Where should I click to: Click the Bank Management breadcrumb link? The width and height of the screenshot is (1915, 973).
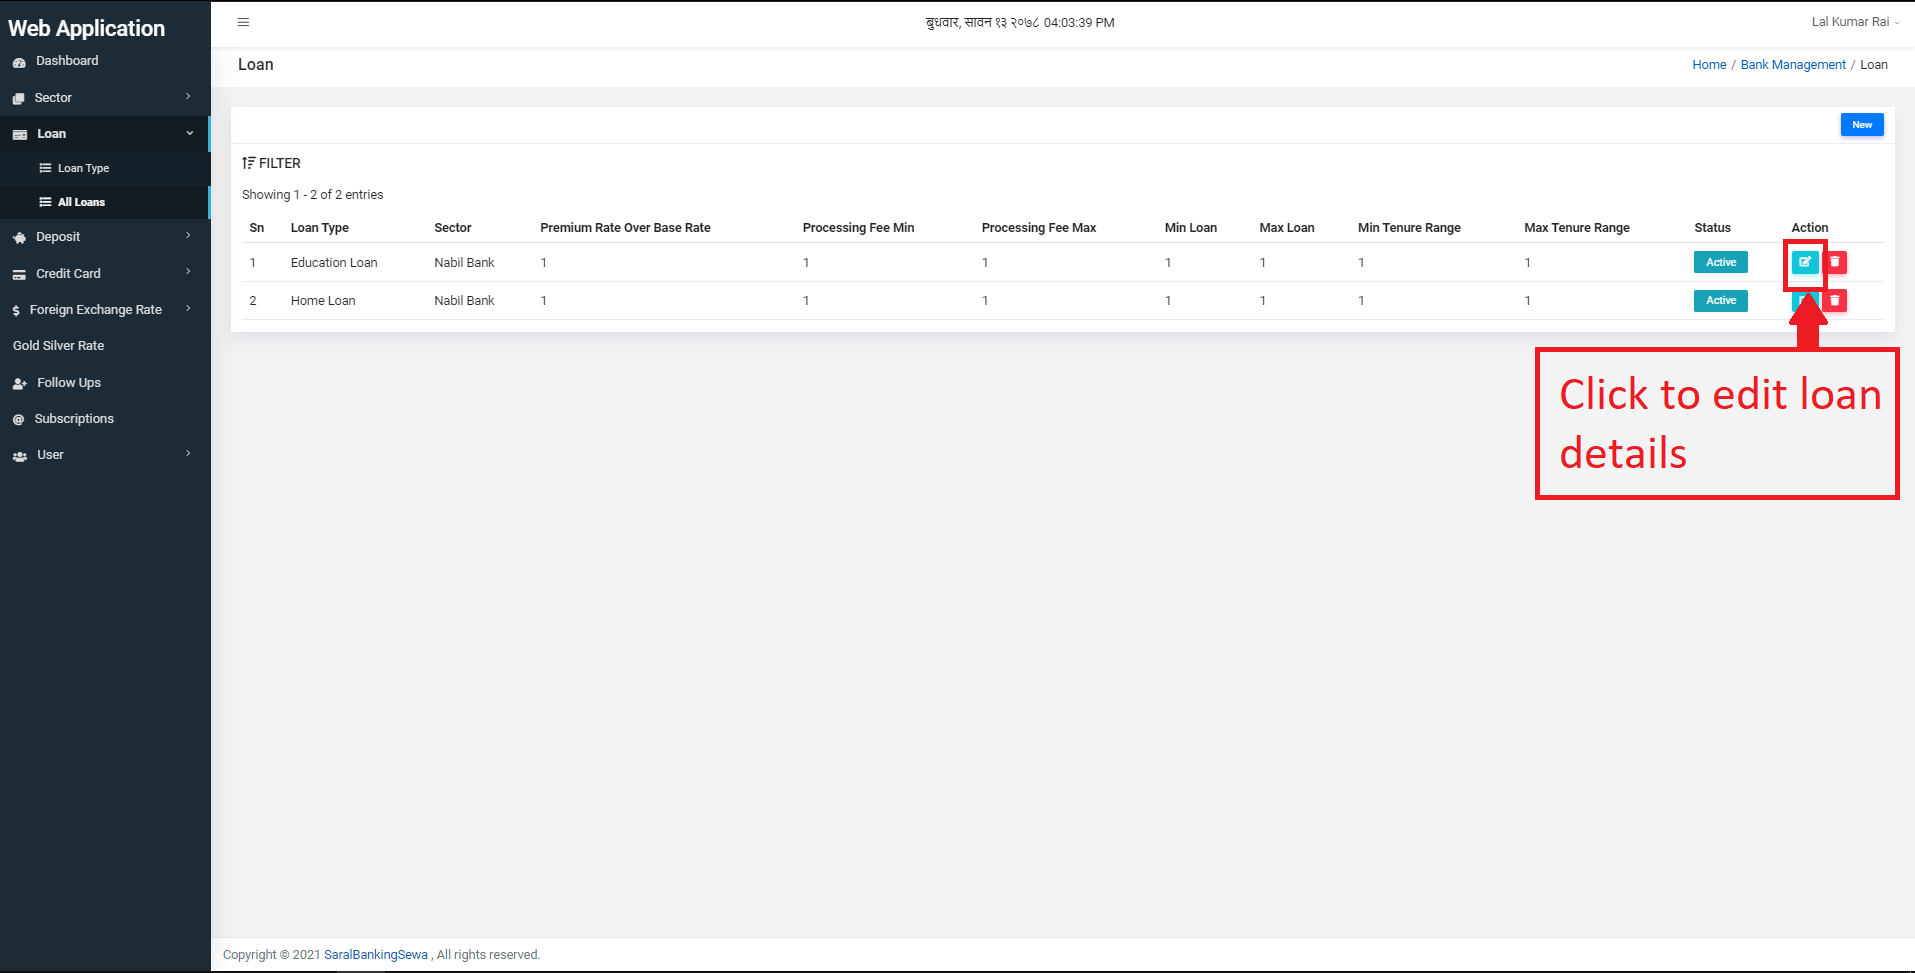pyautogui.click(x=1793, y=65)
